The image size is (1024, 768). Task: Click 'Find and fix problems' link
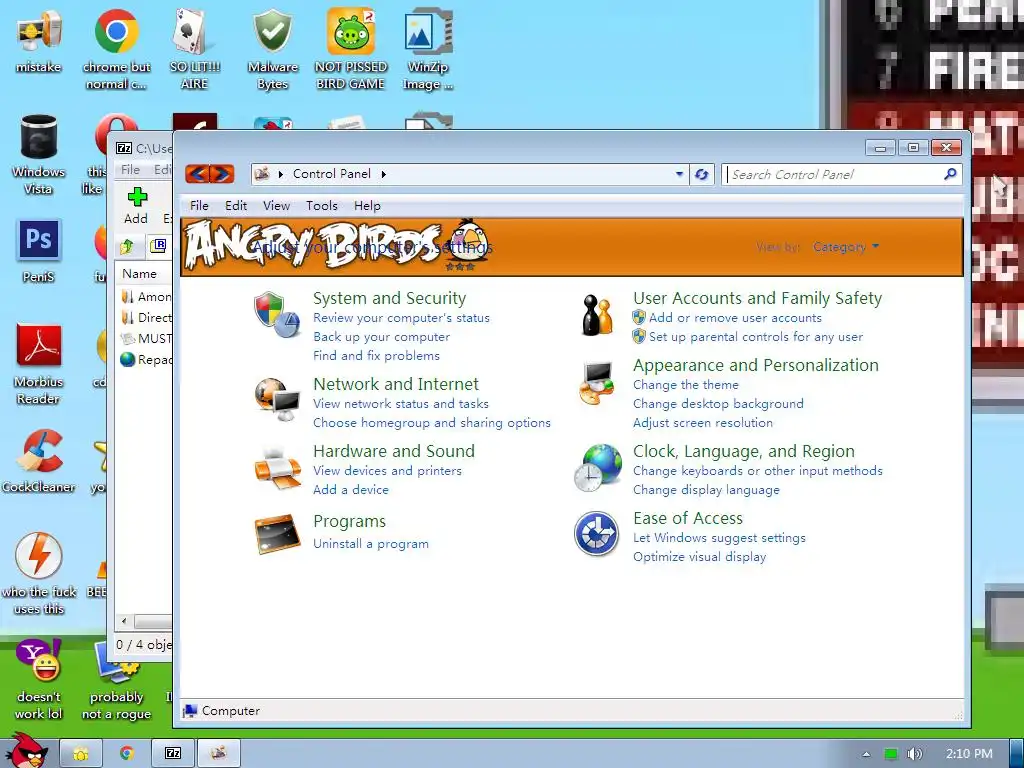376,356
